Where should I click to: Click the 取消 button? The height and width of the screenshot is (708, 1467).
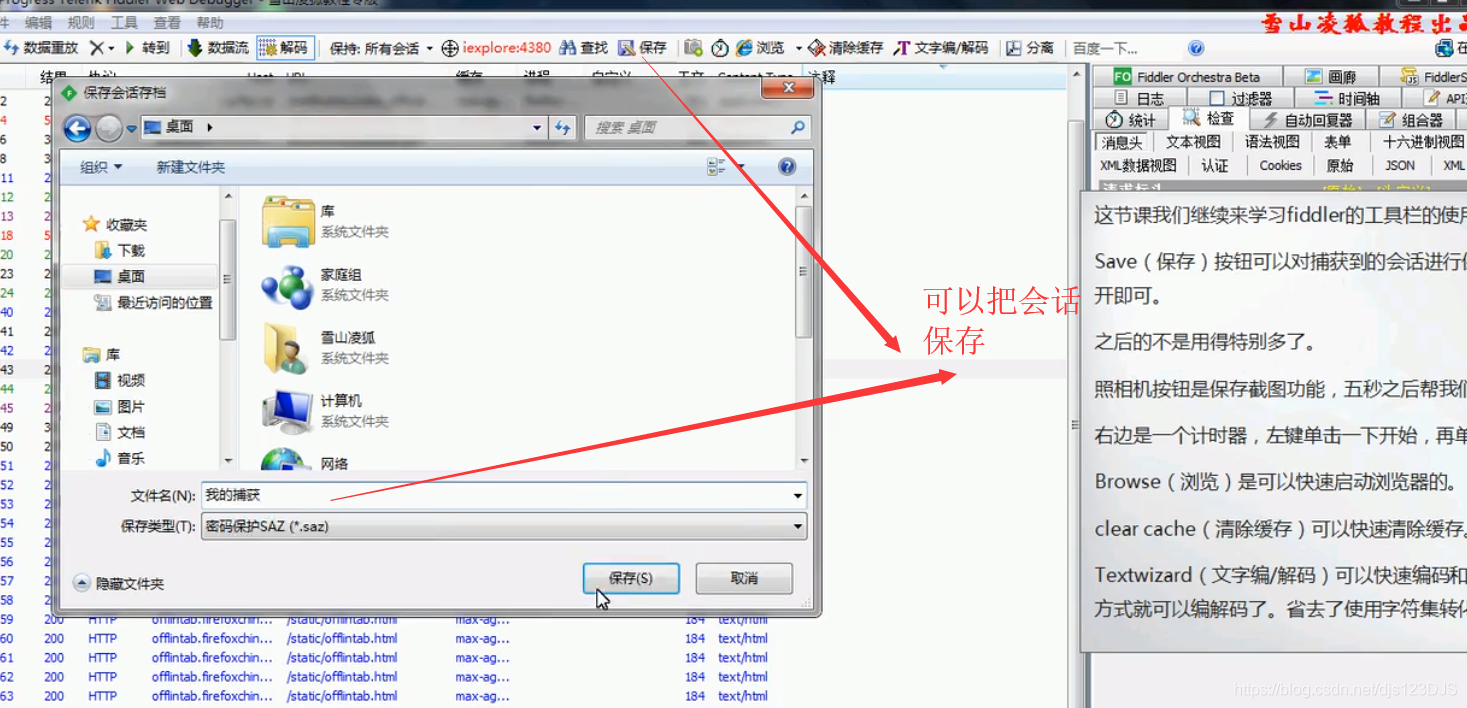pos(744,578)
